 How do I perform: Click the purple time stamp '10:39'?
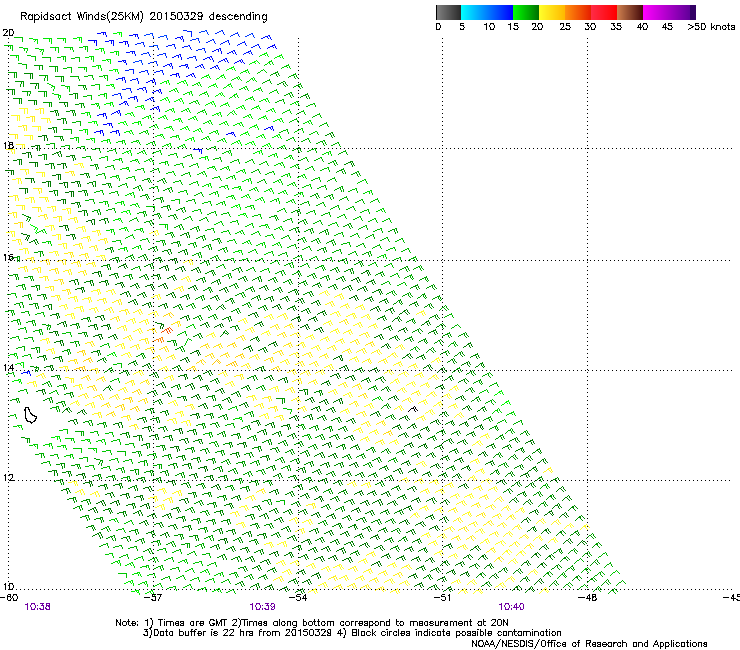pos(262,607)
